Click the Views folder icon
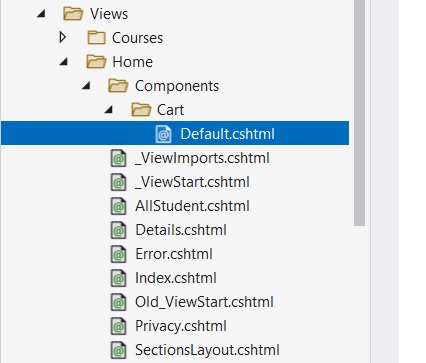The width and height of the screenshot is (426, 363). [x=73, y=14]
